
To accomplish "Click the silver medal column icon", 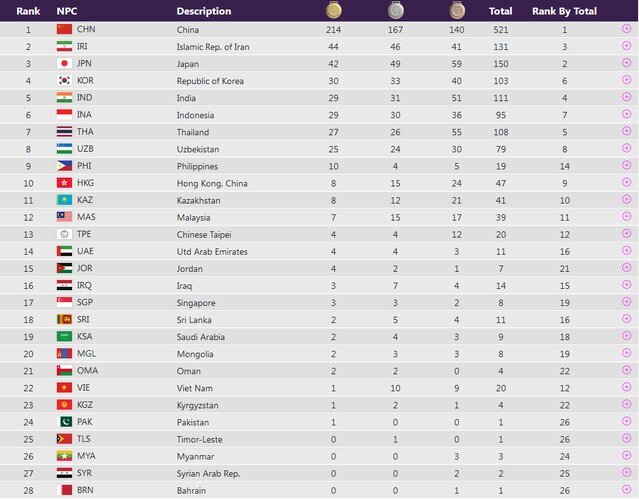I will coord(396,11).
